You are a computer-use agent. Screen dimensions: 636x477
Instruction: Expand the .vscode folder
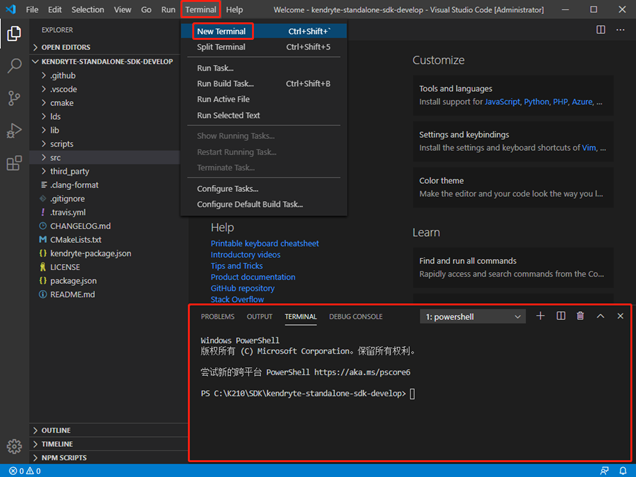(105, 89)
